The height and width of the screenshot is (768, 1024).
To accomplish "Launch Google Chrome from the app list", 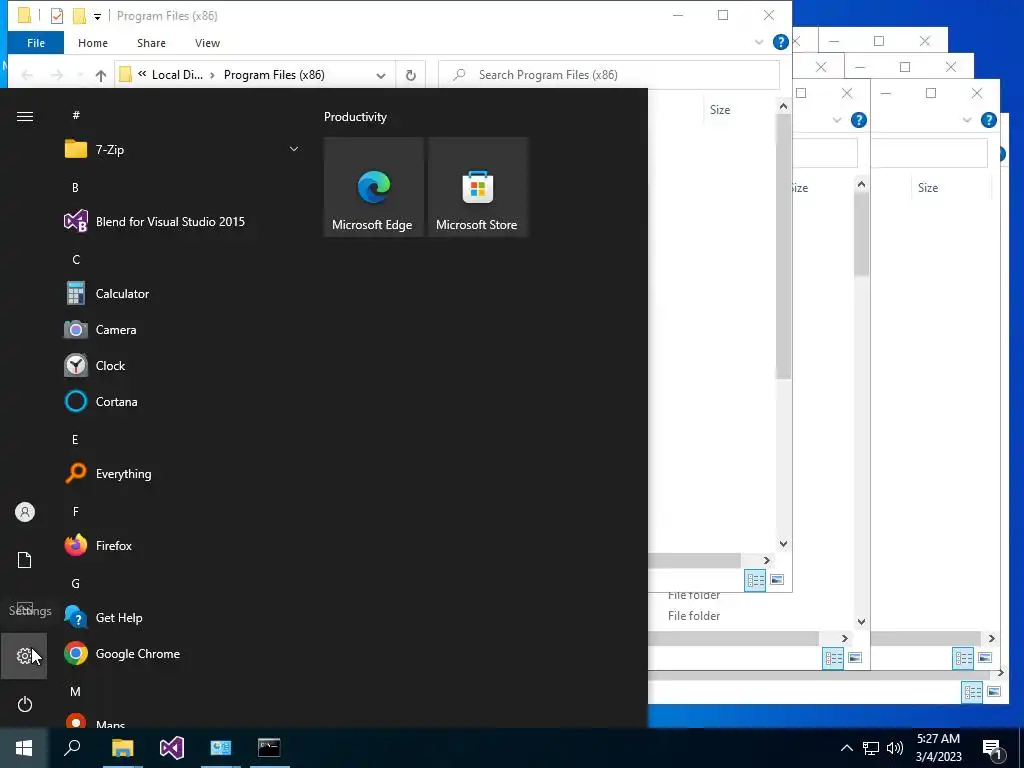I will (x=123, y=654).
